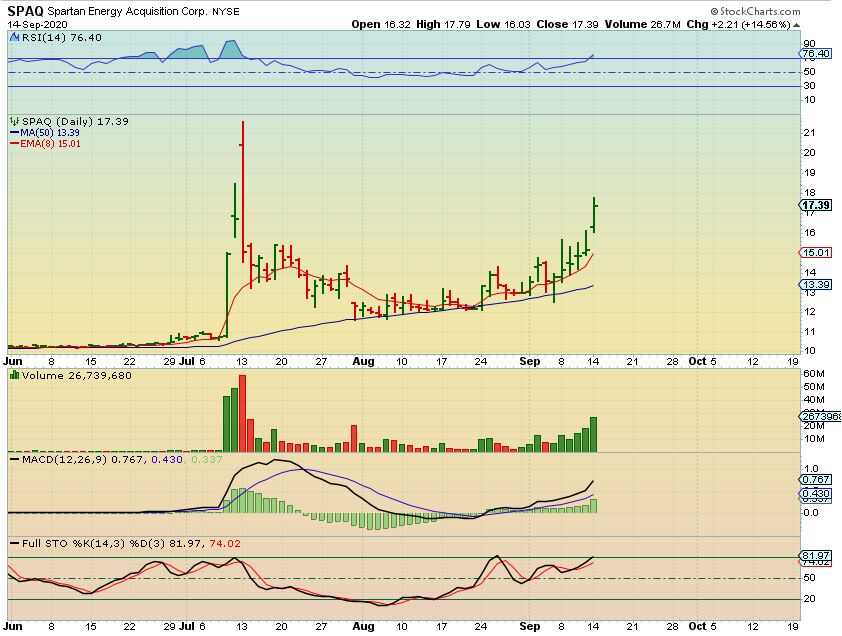Click the Close 17.39 value

coord(568,24)
